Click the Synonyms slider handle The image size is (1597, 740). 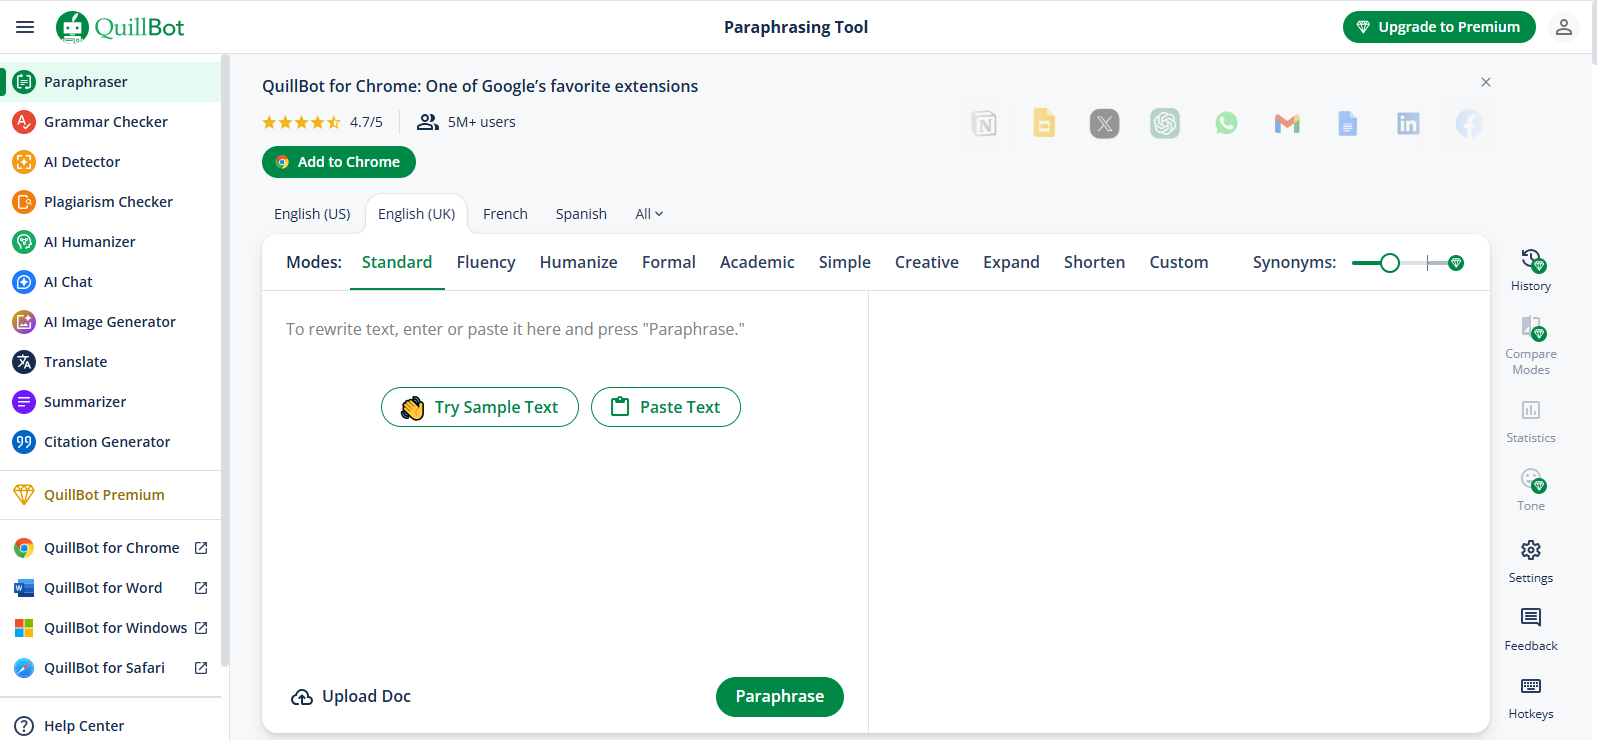1390,263
